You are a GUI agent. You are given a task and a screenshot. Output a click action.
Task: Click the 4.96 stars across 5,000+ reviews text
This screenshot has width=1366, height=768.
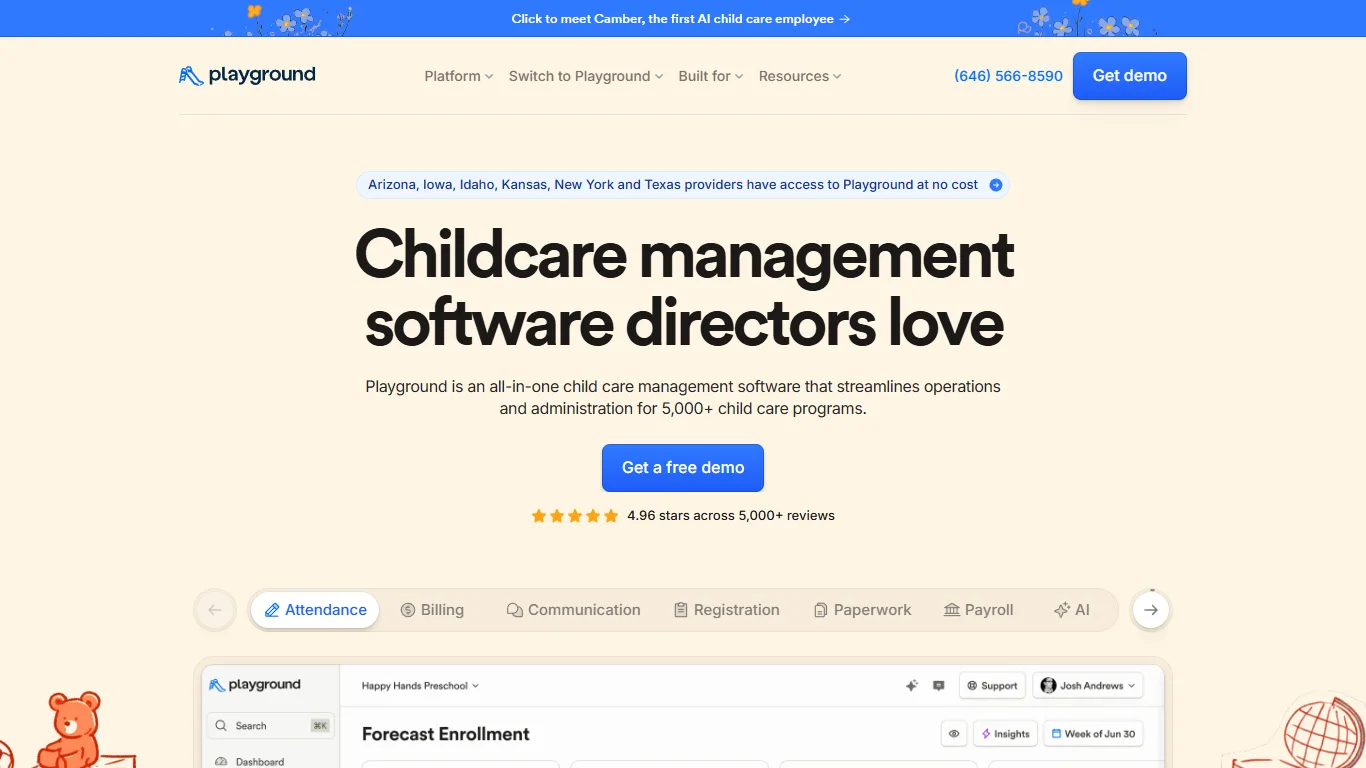pos(731,516)
